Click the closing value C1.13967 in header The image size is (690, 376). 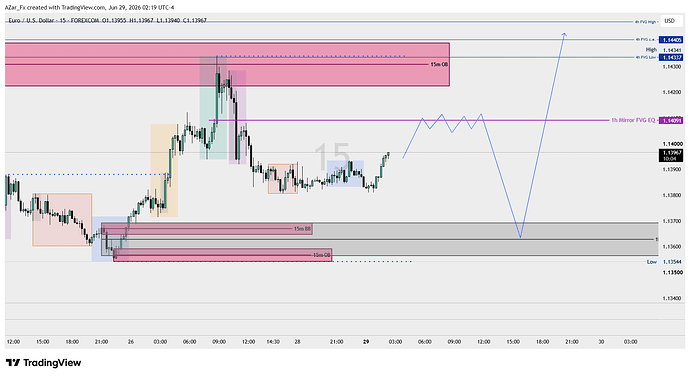(x=195, y=20)
